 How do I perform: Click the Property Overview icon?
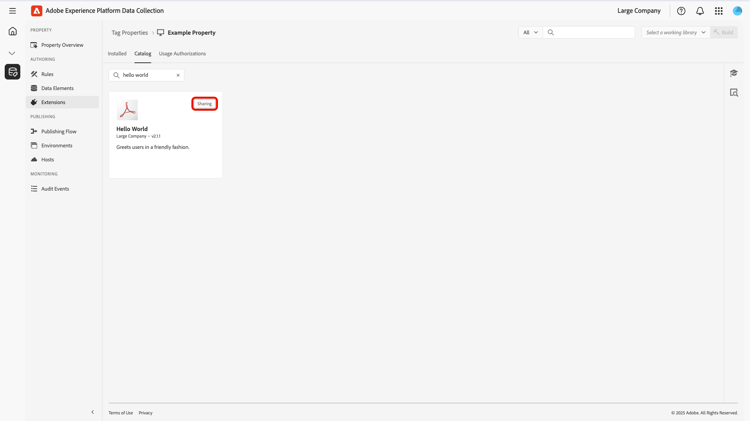(34, 45)
